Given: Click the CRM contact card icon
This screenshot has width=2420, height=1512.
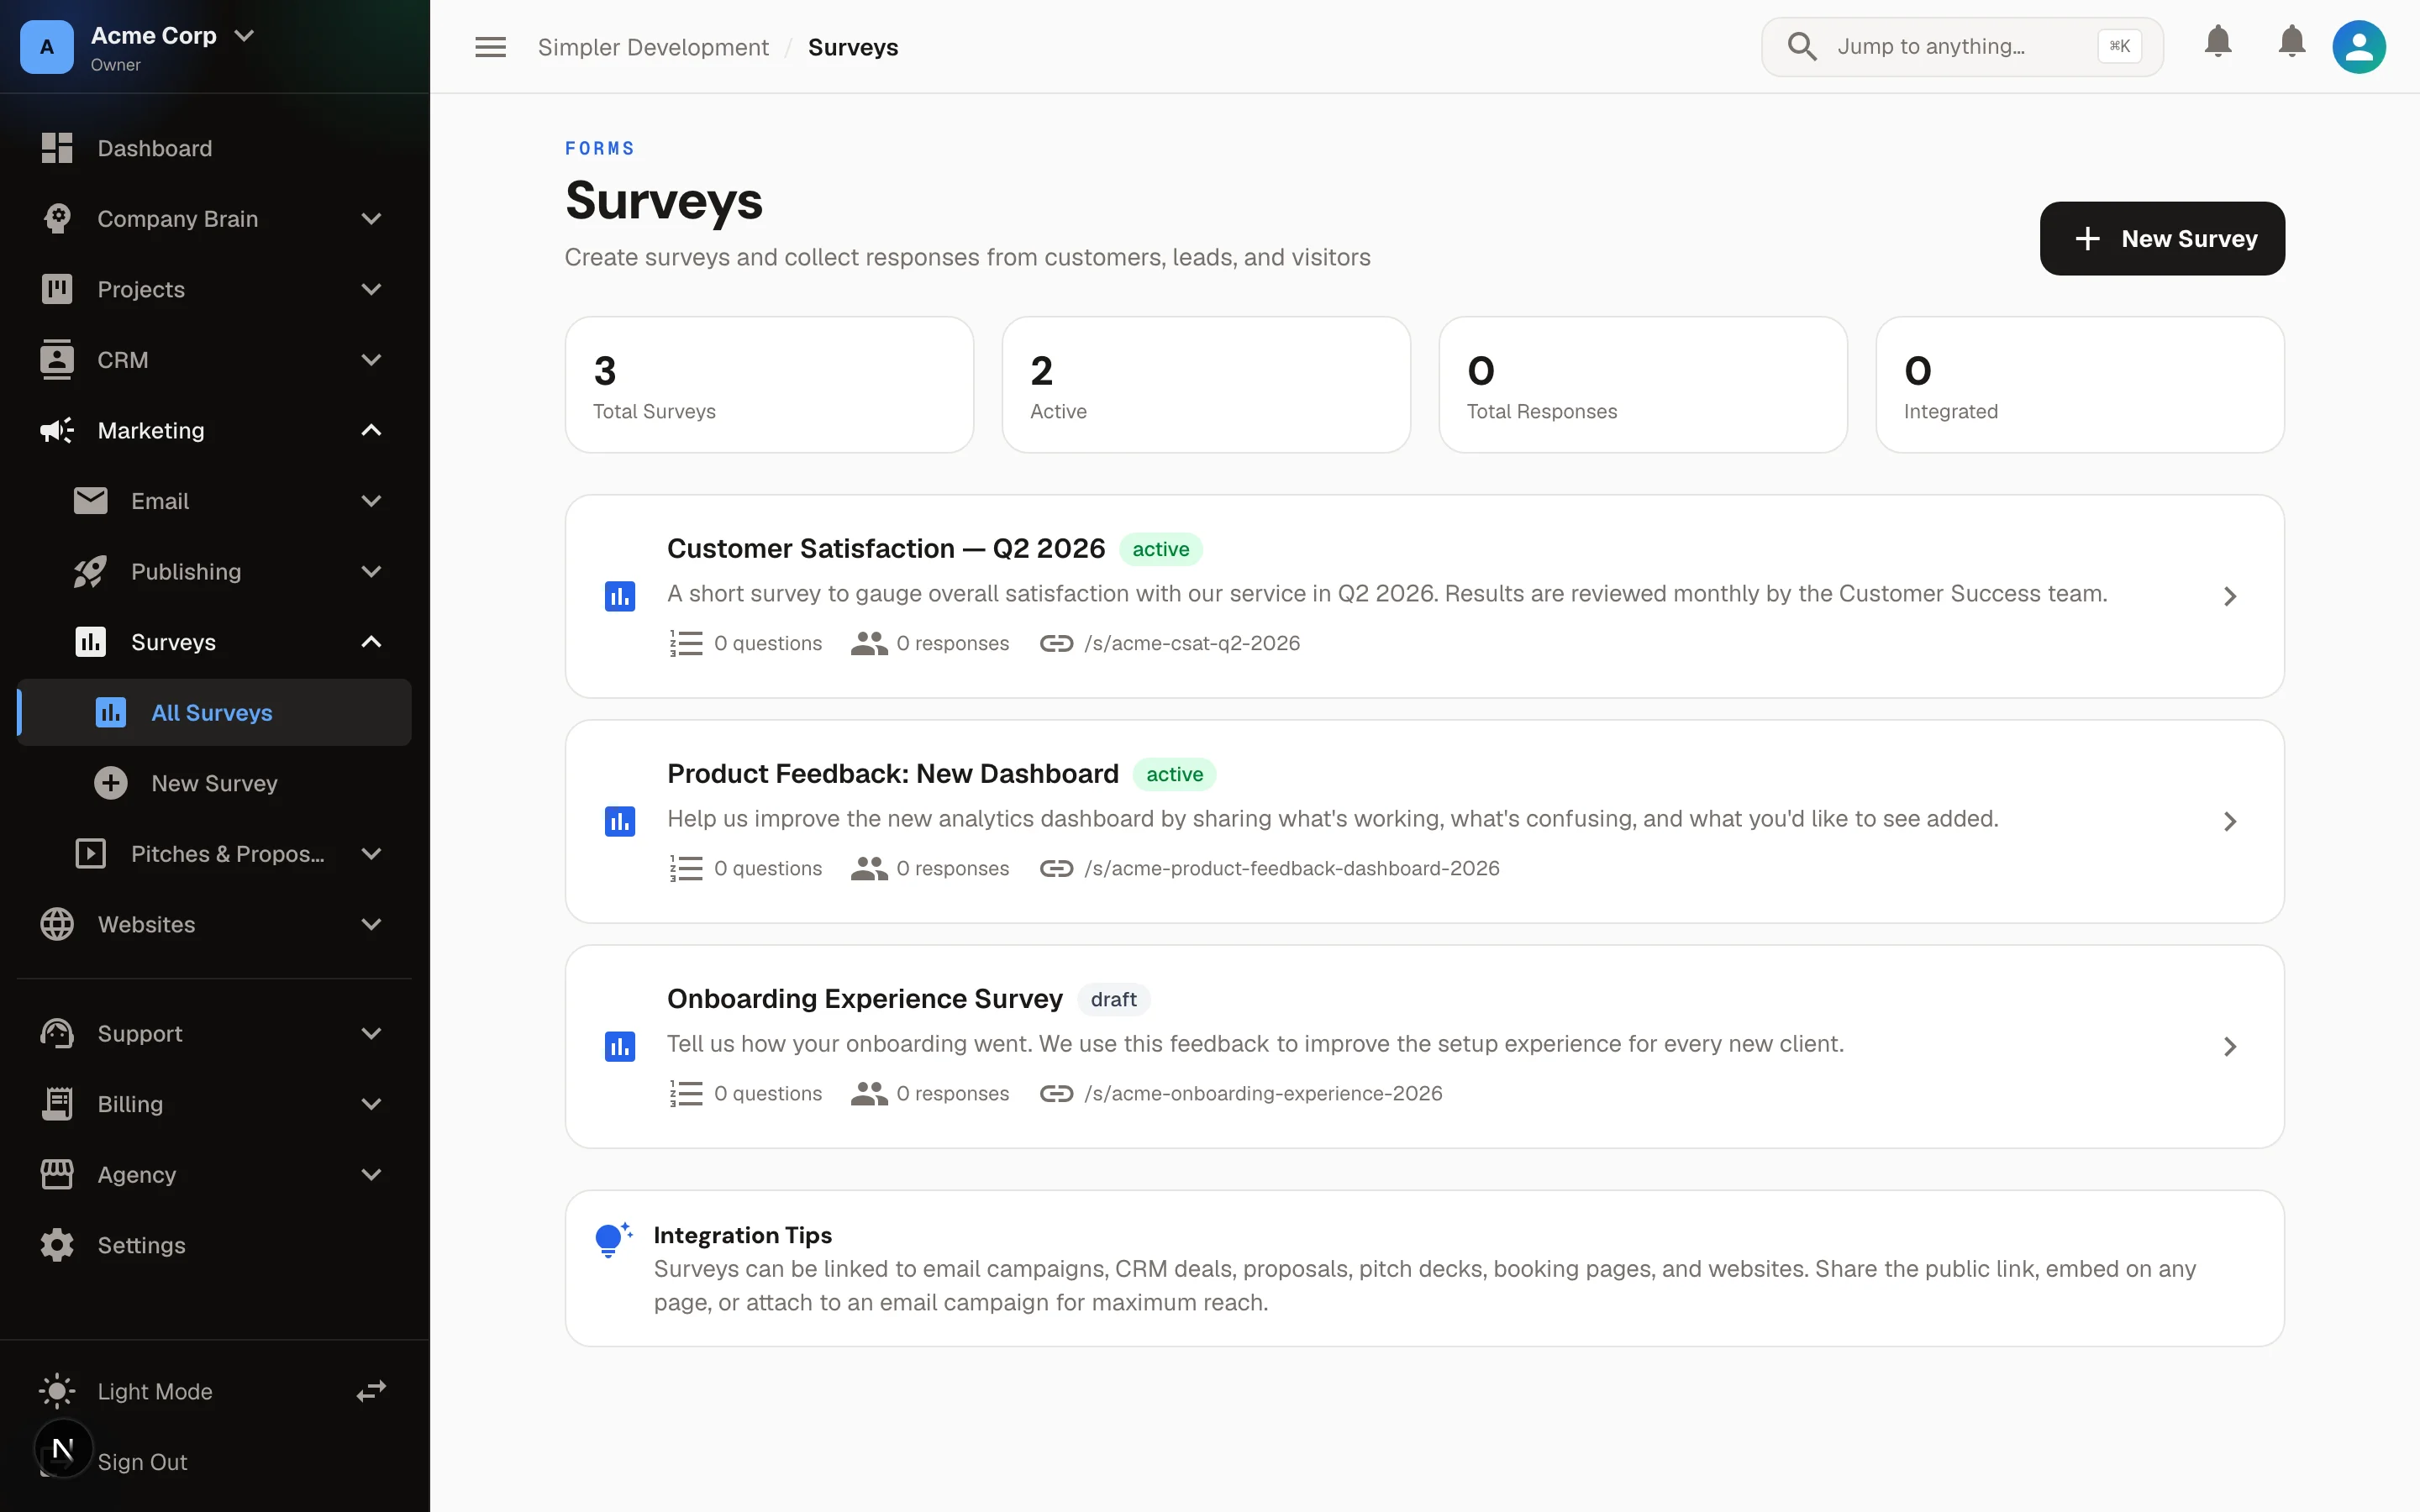Looking at the screenshot, I should click(x=57, y=359).
